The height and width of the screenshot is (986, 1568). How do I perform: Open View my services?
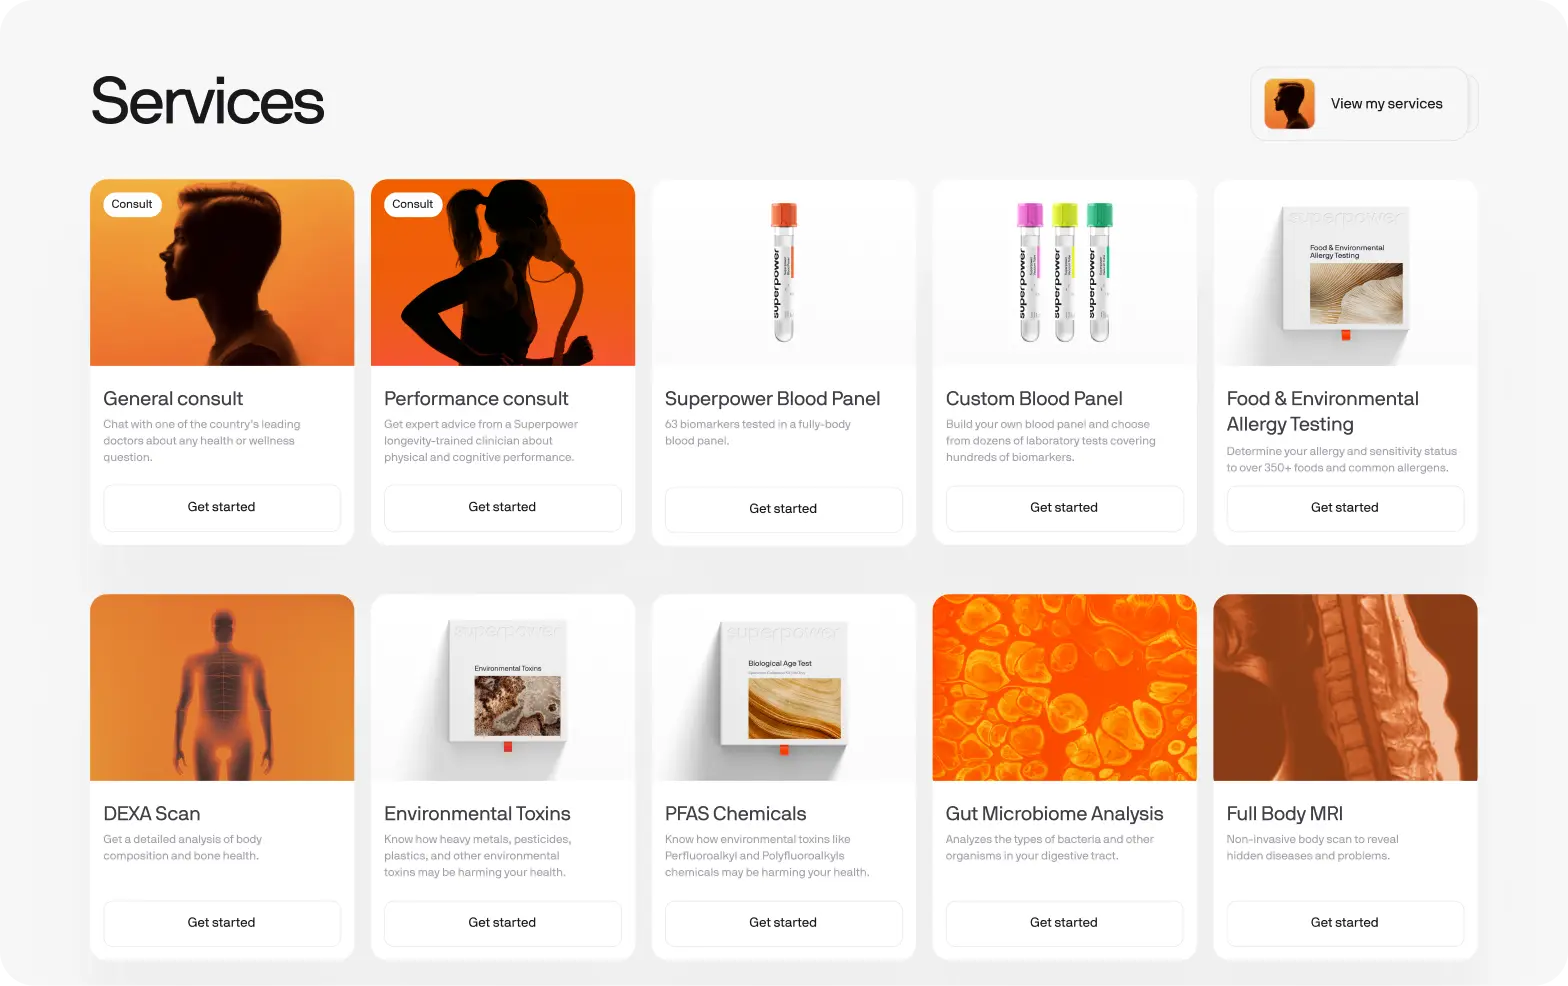click(1360, 104)
